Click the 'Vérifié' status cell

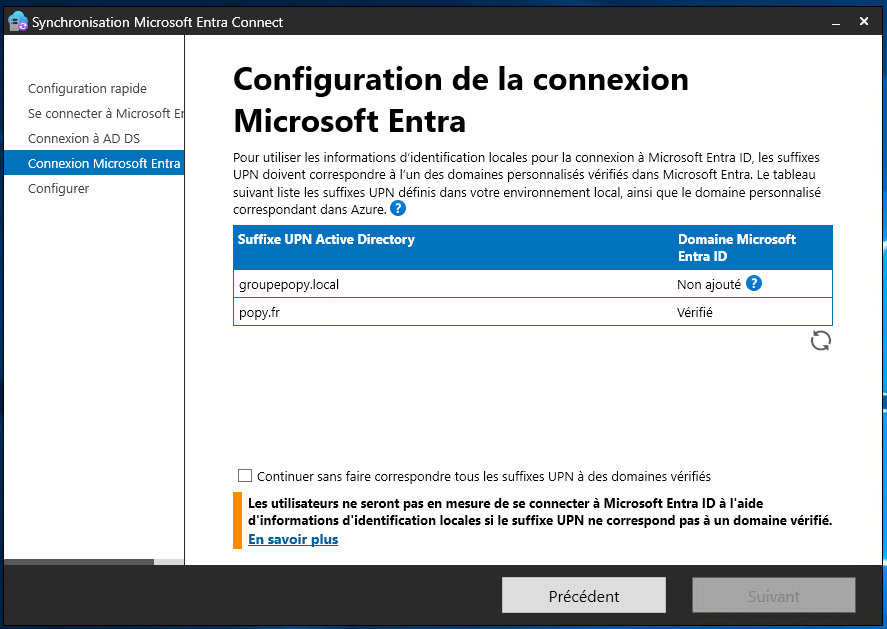695,312
